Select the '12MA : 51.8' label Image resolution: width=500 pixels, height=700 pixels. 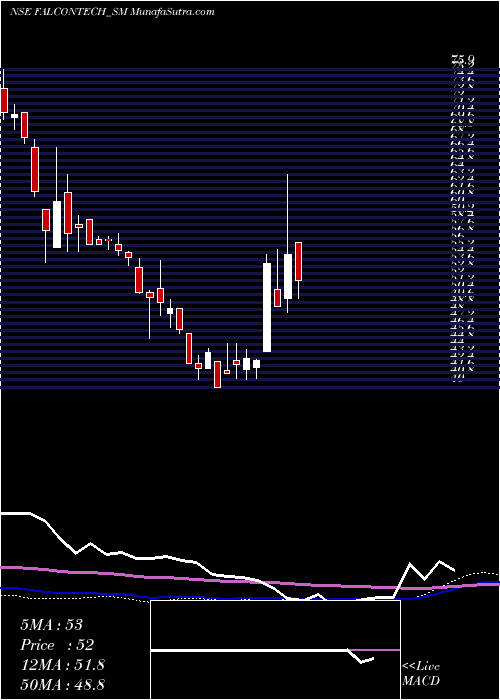pos(62,665)
